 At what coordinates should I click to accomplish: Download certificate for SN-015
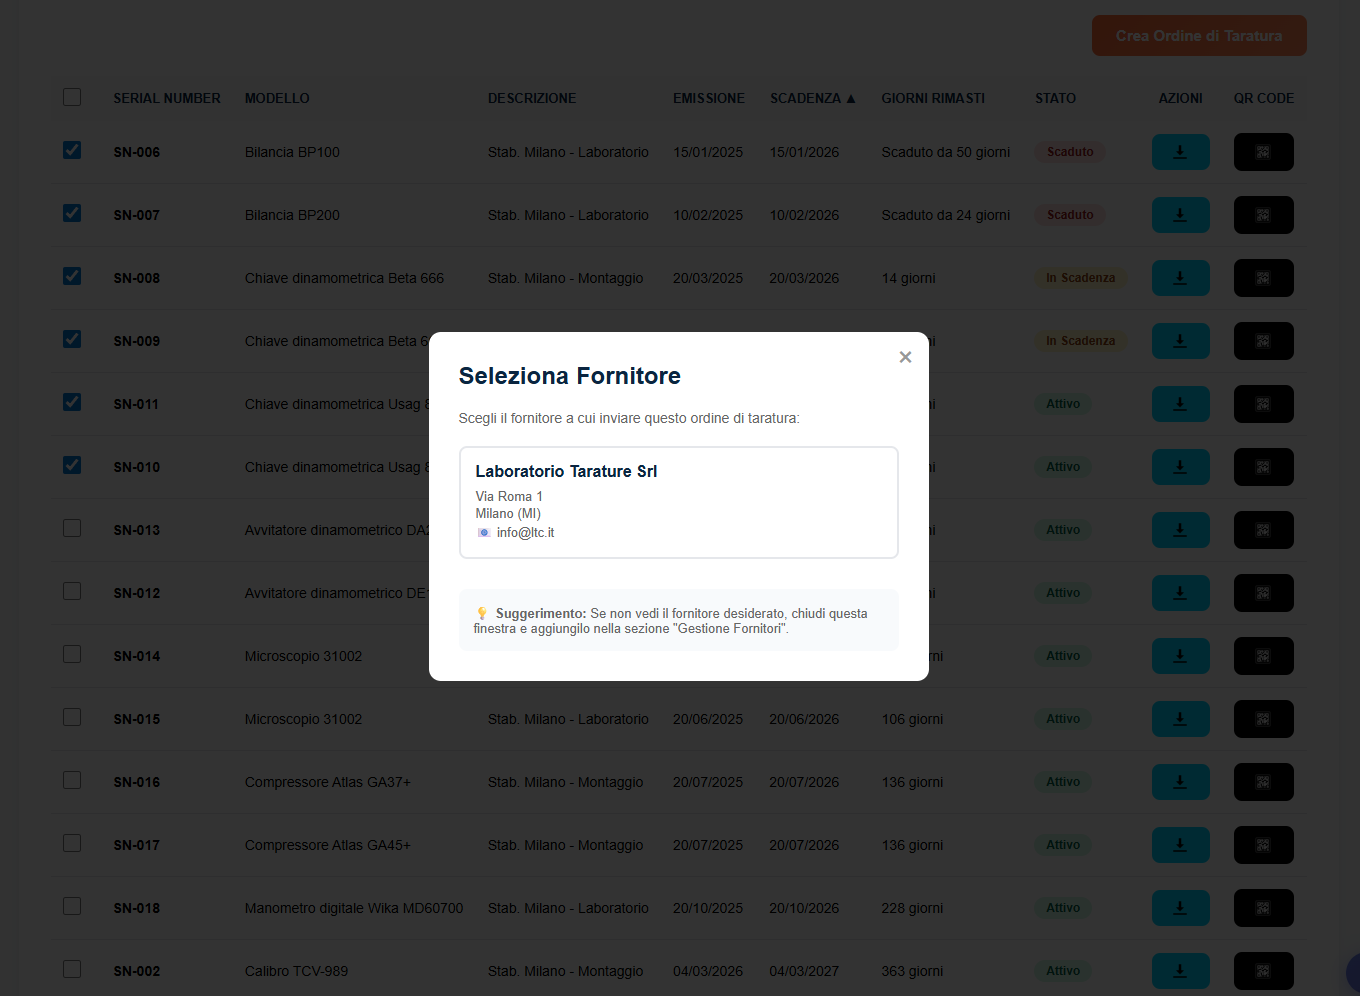pyautogui.click(x=1180, y=719)
